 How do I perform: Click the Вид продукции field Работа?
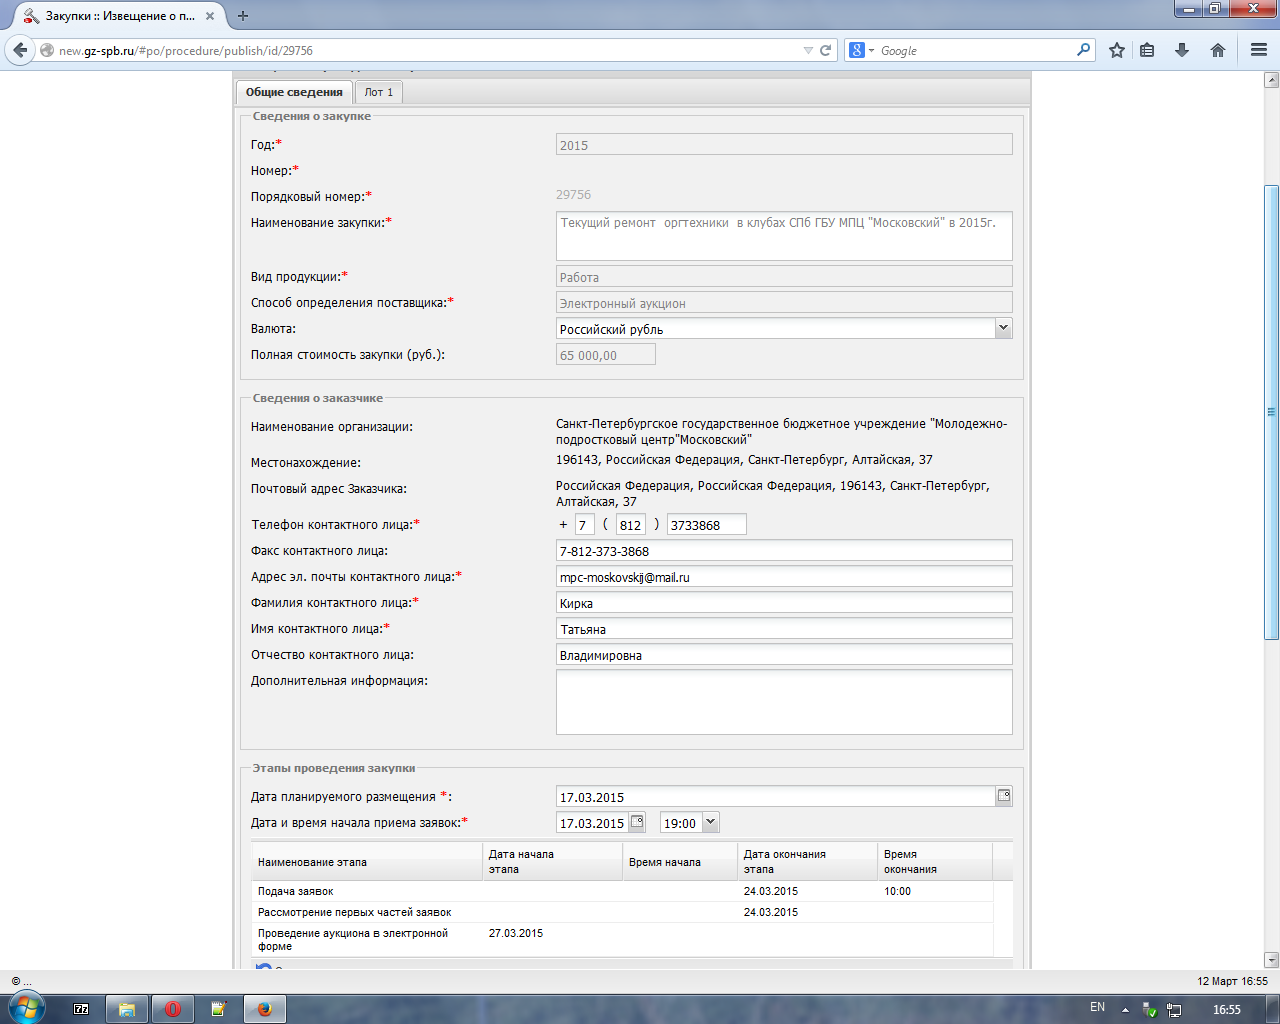point(784,276)
